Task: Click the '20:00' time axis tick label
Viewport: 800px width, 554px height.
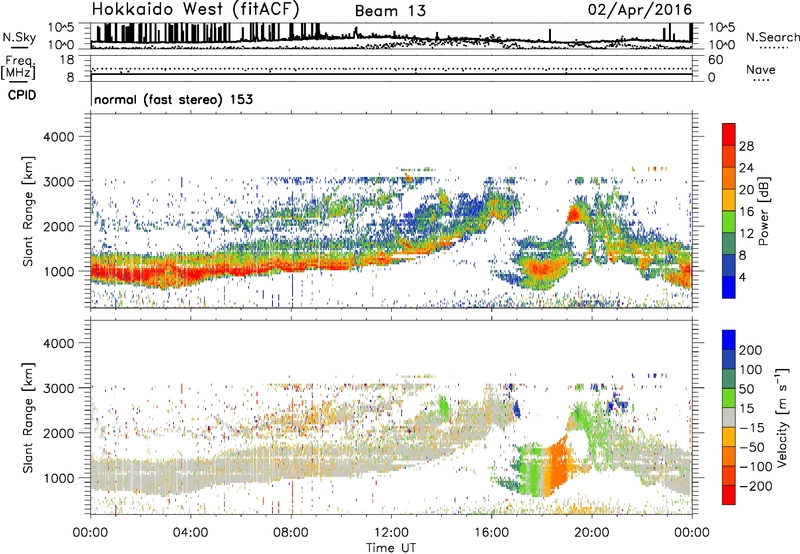Action: (x=592, y=533)
